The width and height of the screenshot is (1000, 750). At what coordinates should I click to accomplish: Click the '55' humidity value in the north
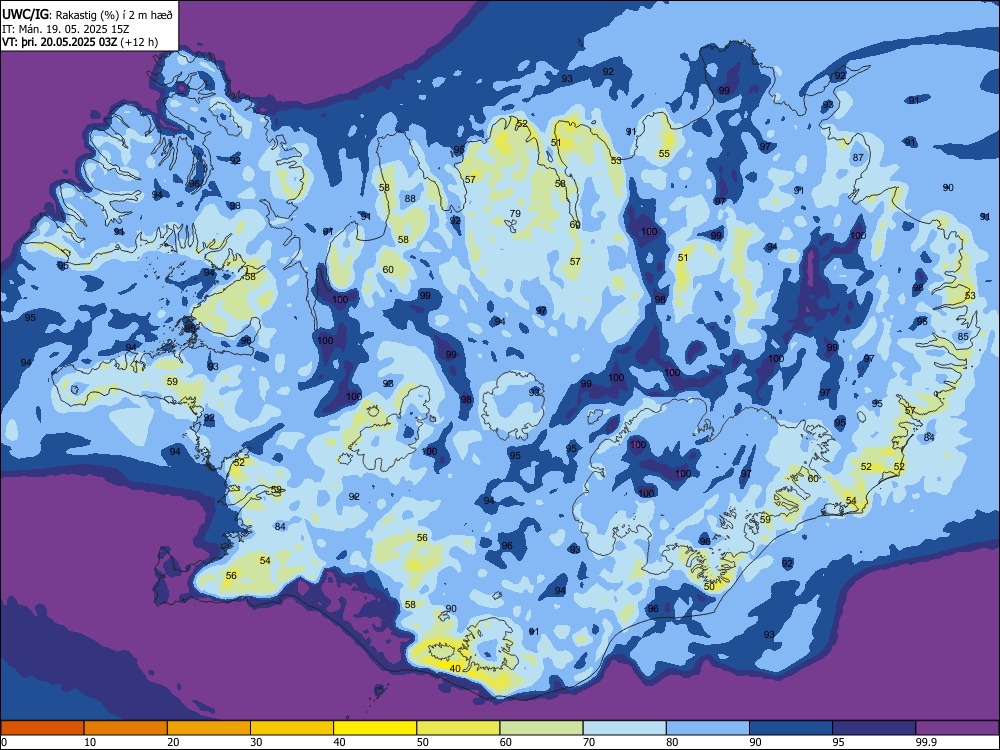tap(665, 154)
